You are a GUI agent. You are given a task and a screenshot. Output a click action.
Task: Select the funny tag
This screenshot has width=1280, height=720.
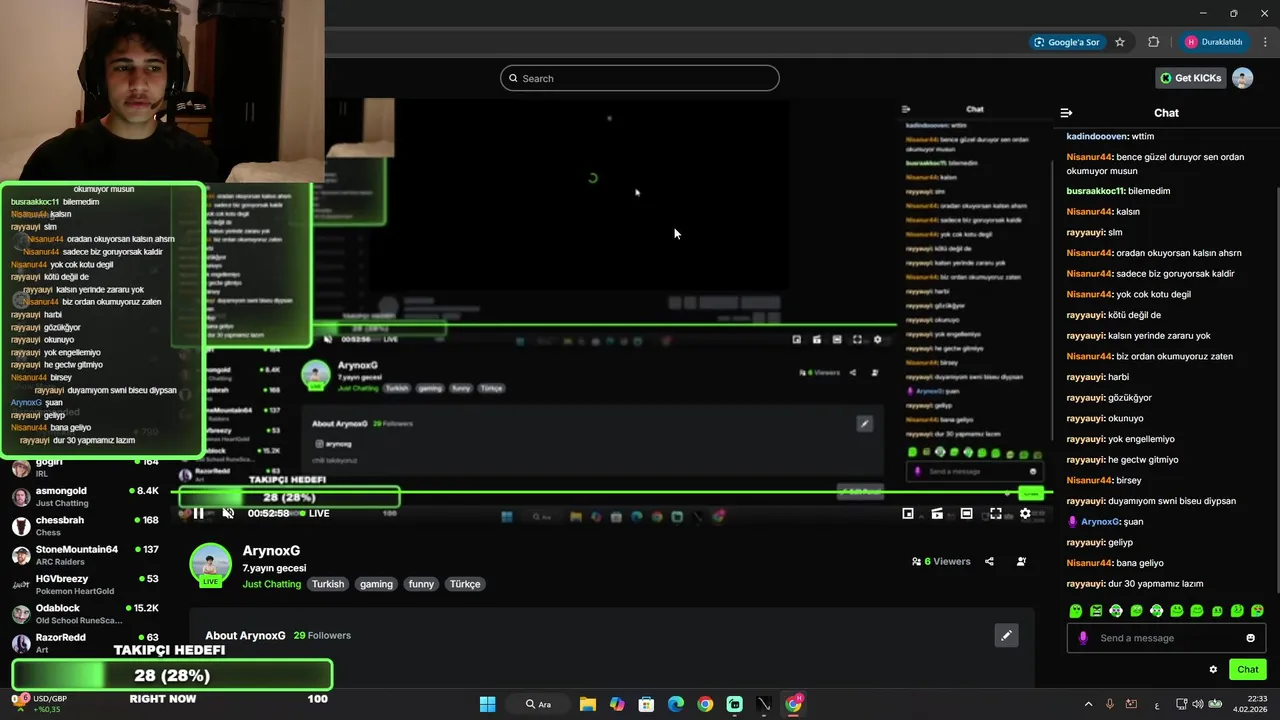(421, 584)
